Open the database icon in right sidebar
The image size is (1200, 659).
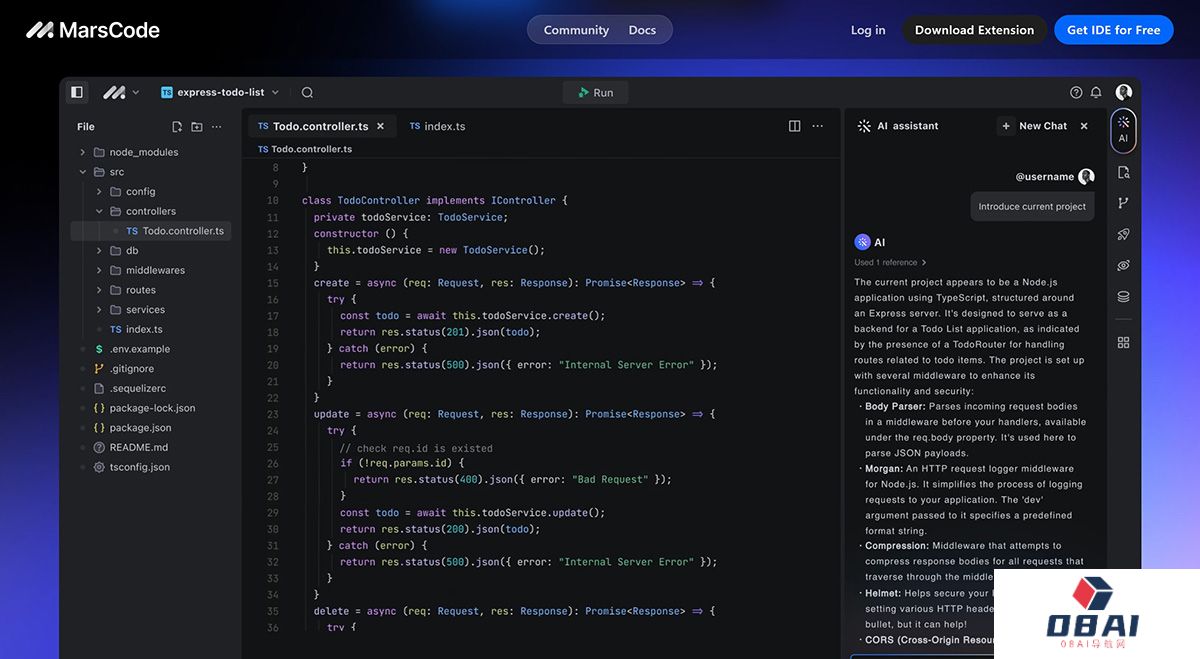(1123, 297)
